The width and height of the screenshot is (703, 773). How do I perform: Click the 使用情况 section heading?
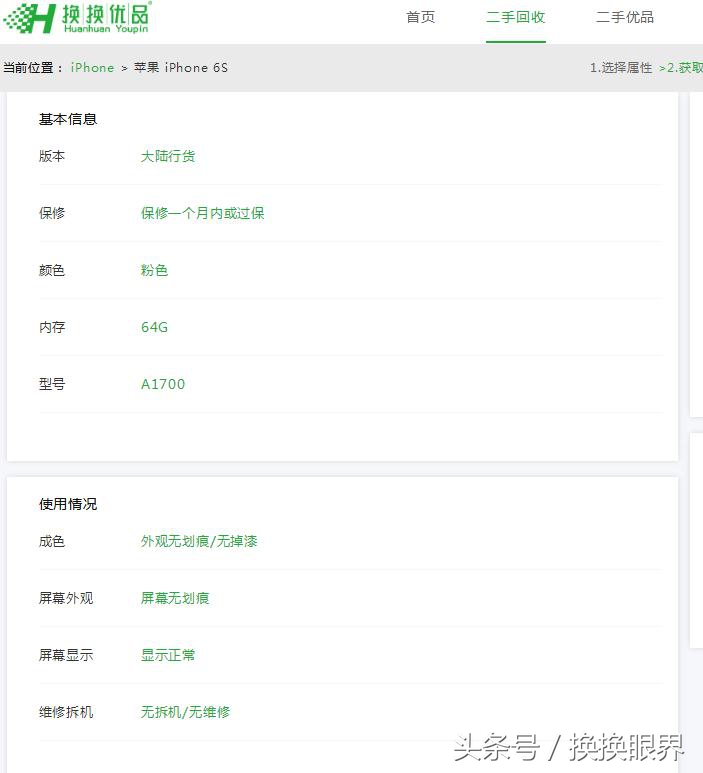[x=68, y=504]
